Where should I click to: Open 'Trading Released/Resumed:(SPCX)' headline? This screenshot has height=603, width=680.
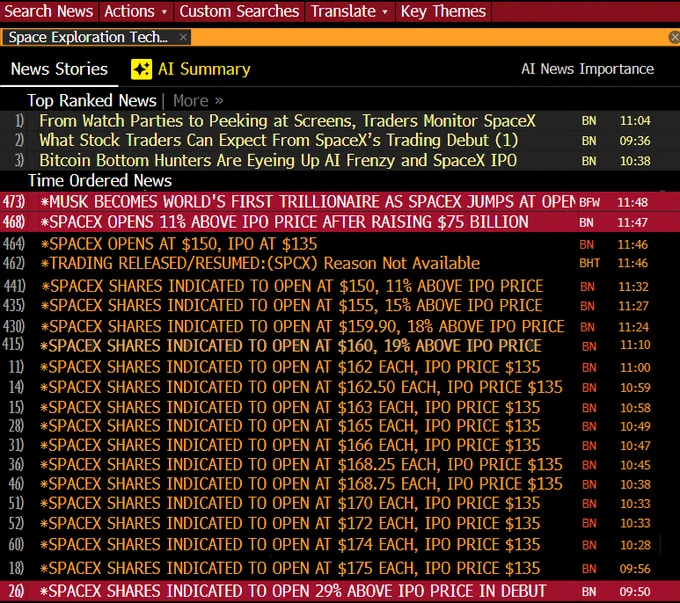pos(260,263)
